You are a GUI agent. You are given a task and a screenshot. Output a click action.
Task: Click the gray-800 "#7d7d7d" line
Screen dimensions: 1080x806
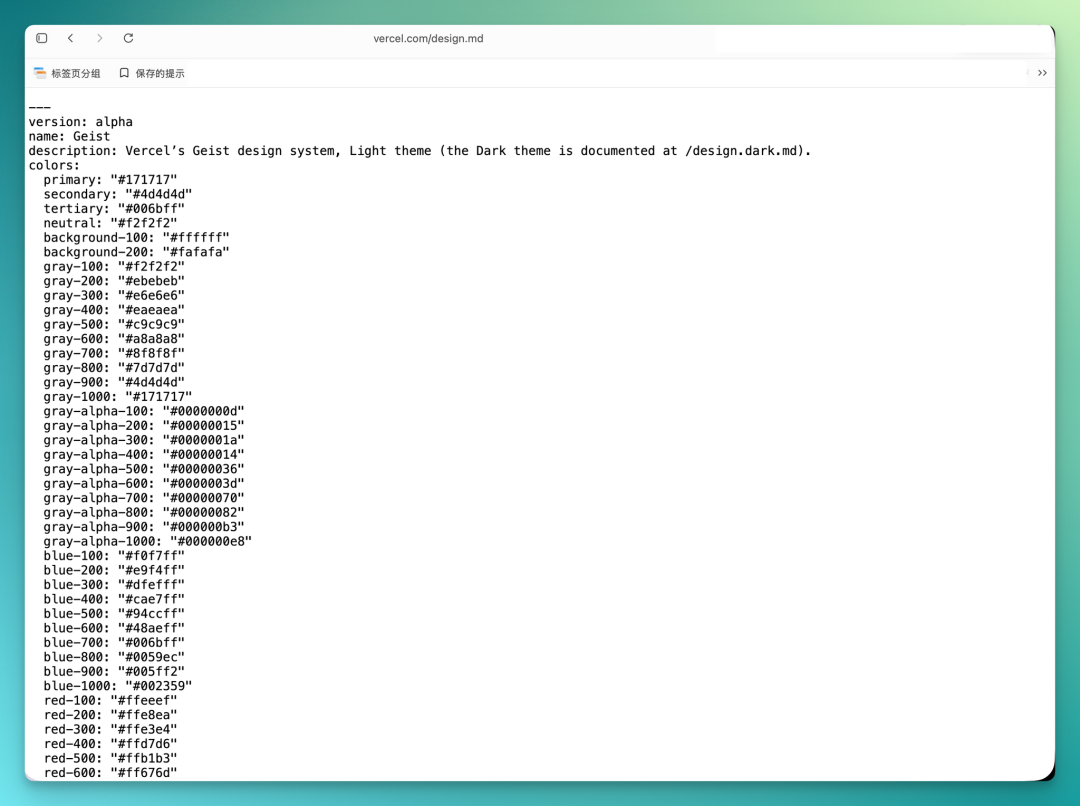(x=114, y=368)
